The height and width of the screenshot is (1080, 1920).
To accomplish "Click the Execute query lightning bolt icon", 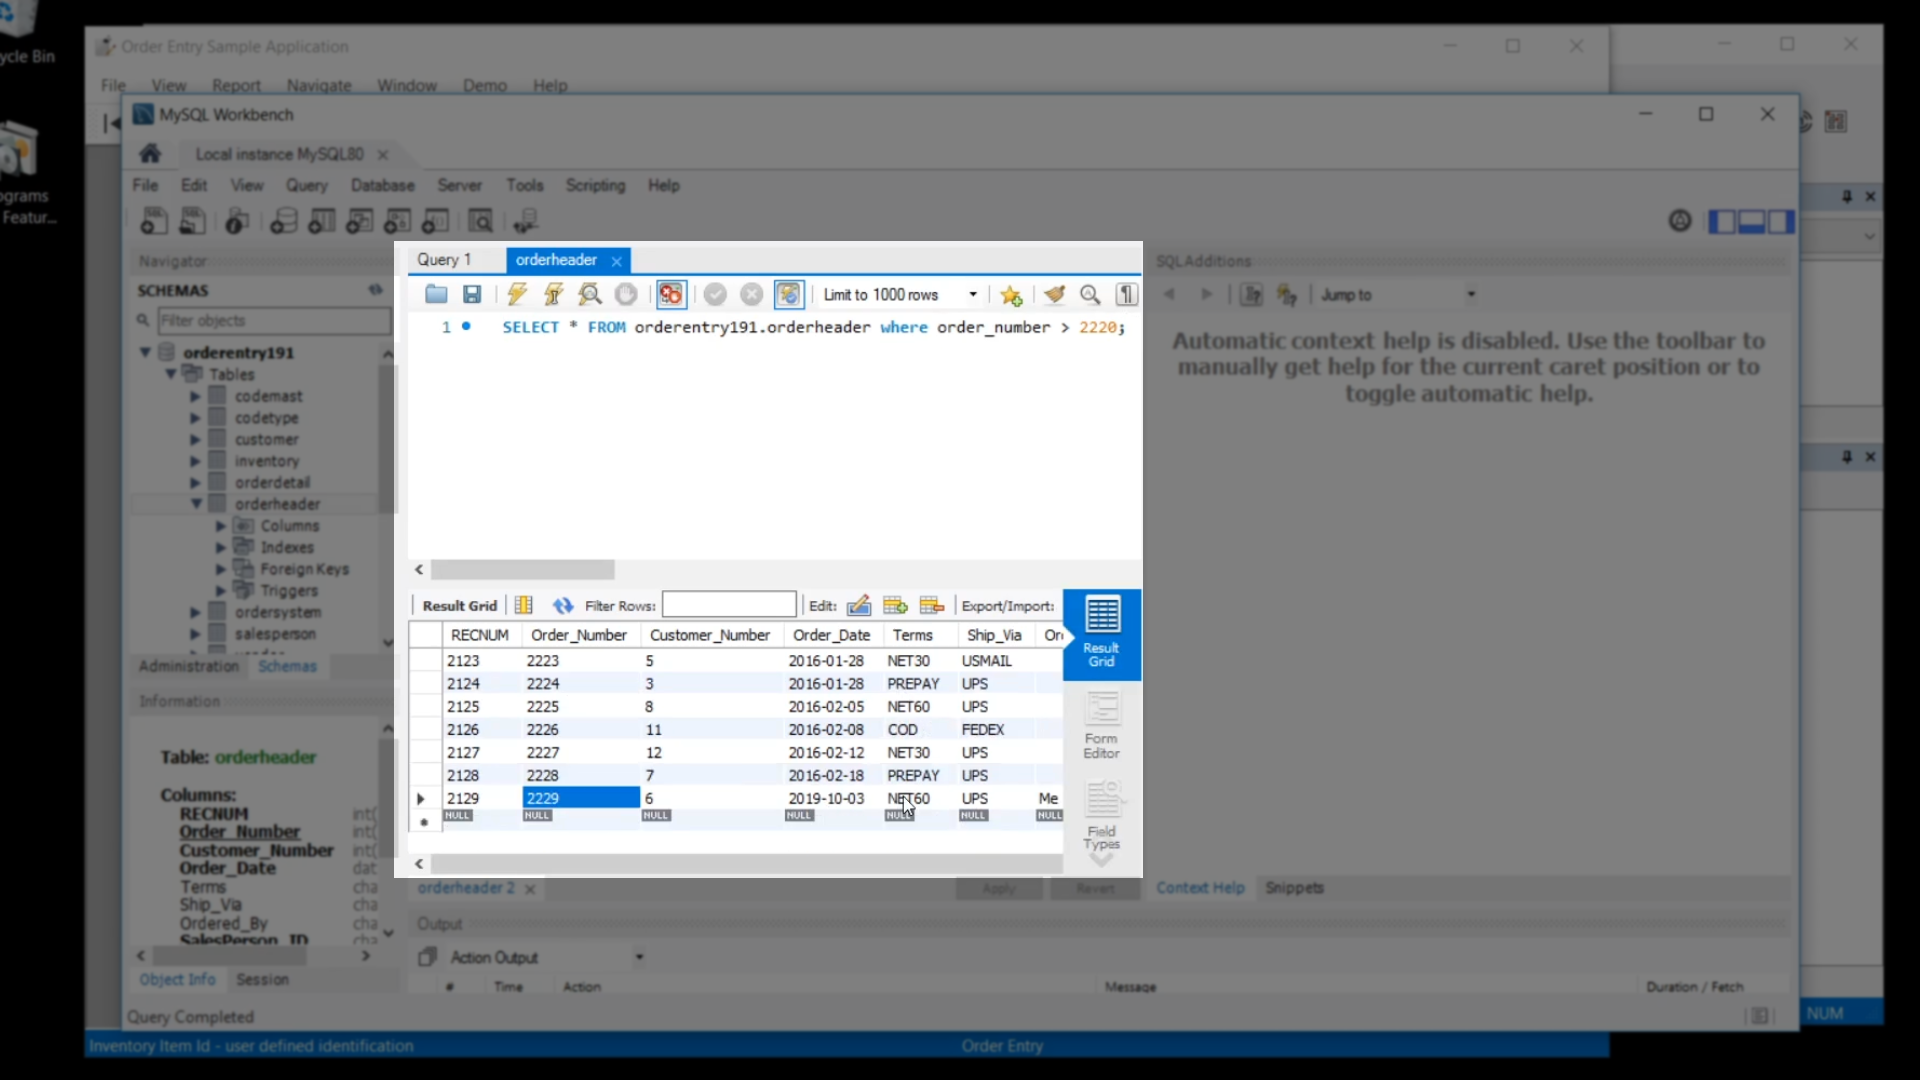I will point(517,294).
